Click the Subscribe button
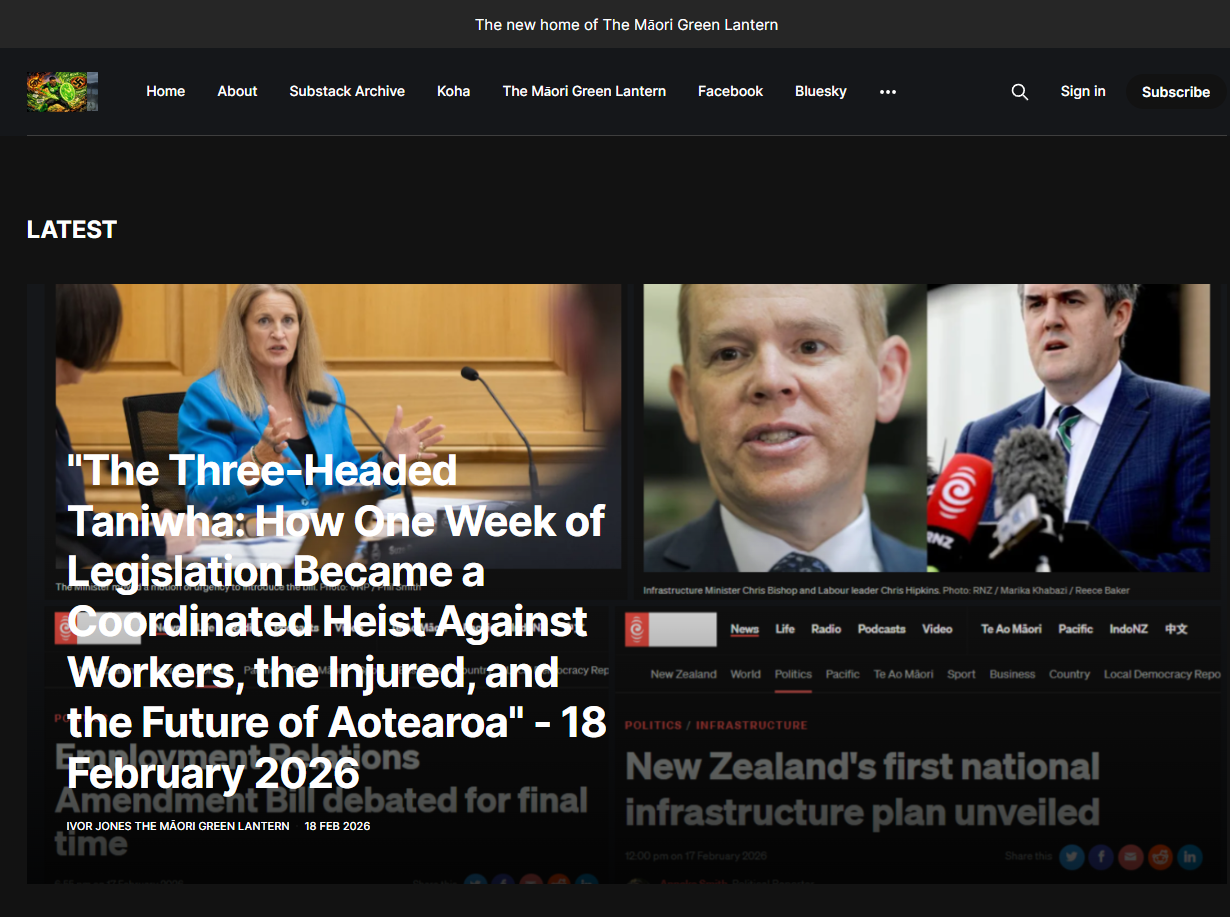 [1176, 92]
